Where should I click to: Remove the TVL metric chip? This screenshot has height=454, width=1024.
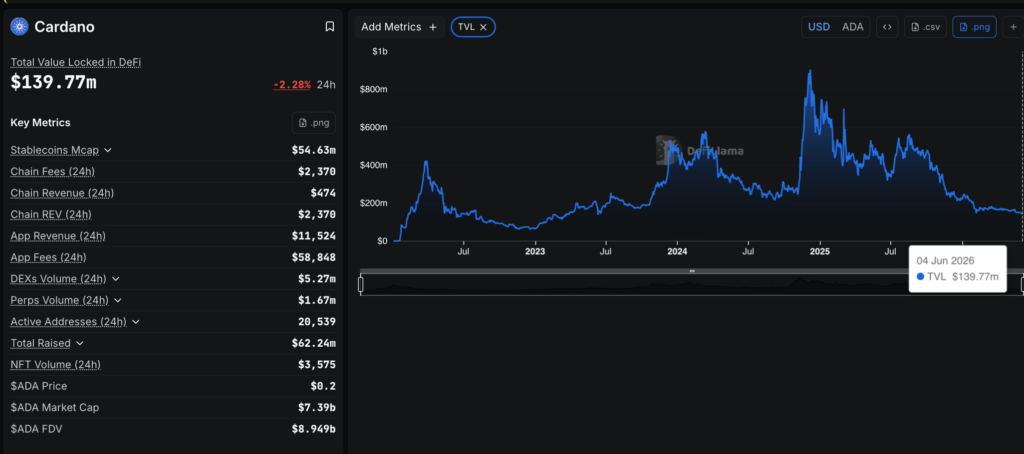coord(483,27)
